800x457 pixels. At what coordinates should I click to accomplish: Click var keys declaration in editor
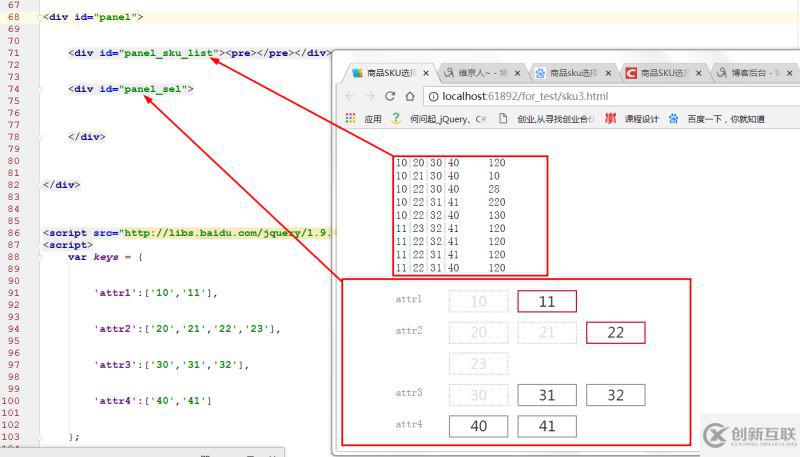tap(105, 257)
